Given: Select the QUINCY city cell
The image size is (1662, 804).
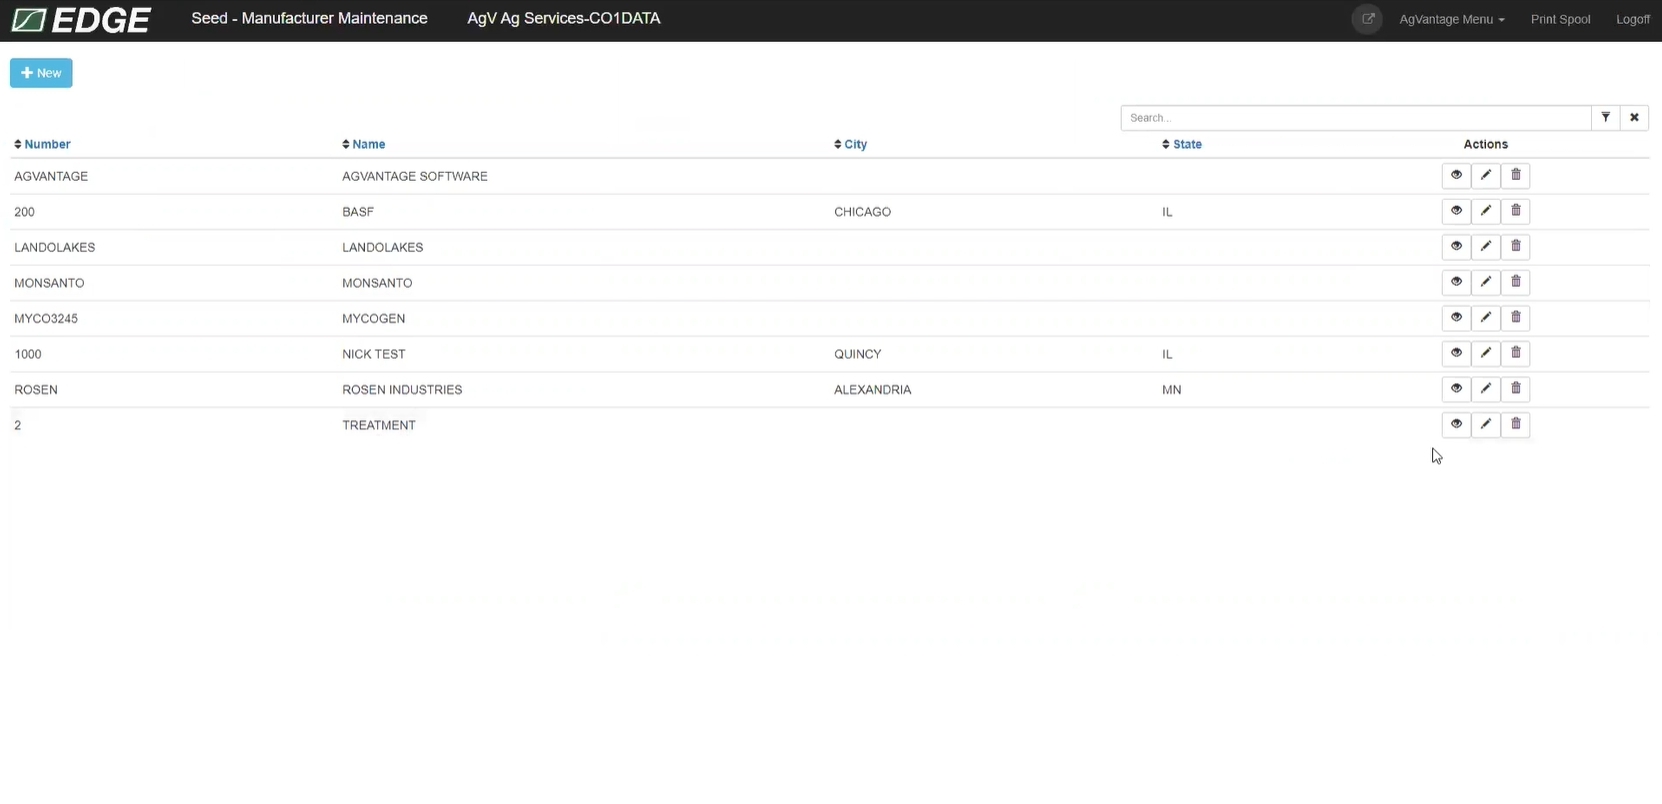Looking at the screenshot, I should tap(858, 354).
